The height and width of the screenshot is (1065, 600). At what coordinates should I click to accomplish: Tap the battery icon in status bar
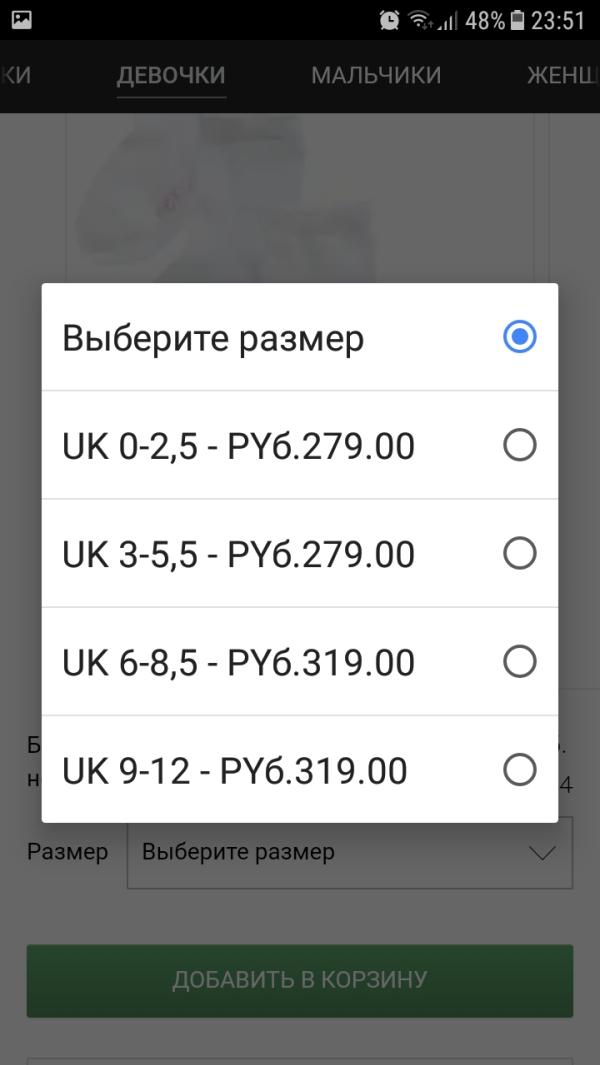(518, 20)
